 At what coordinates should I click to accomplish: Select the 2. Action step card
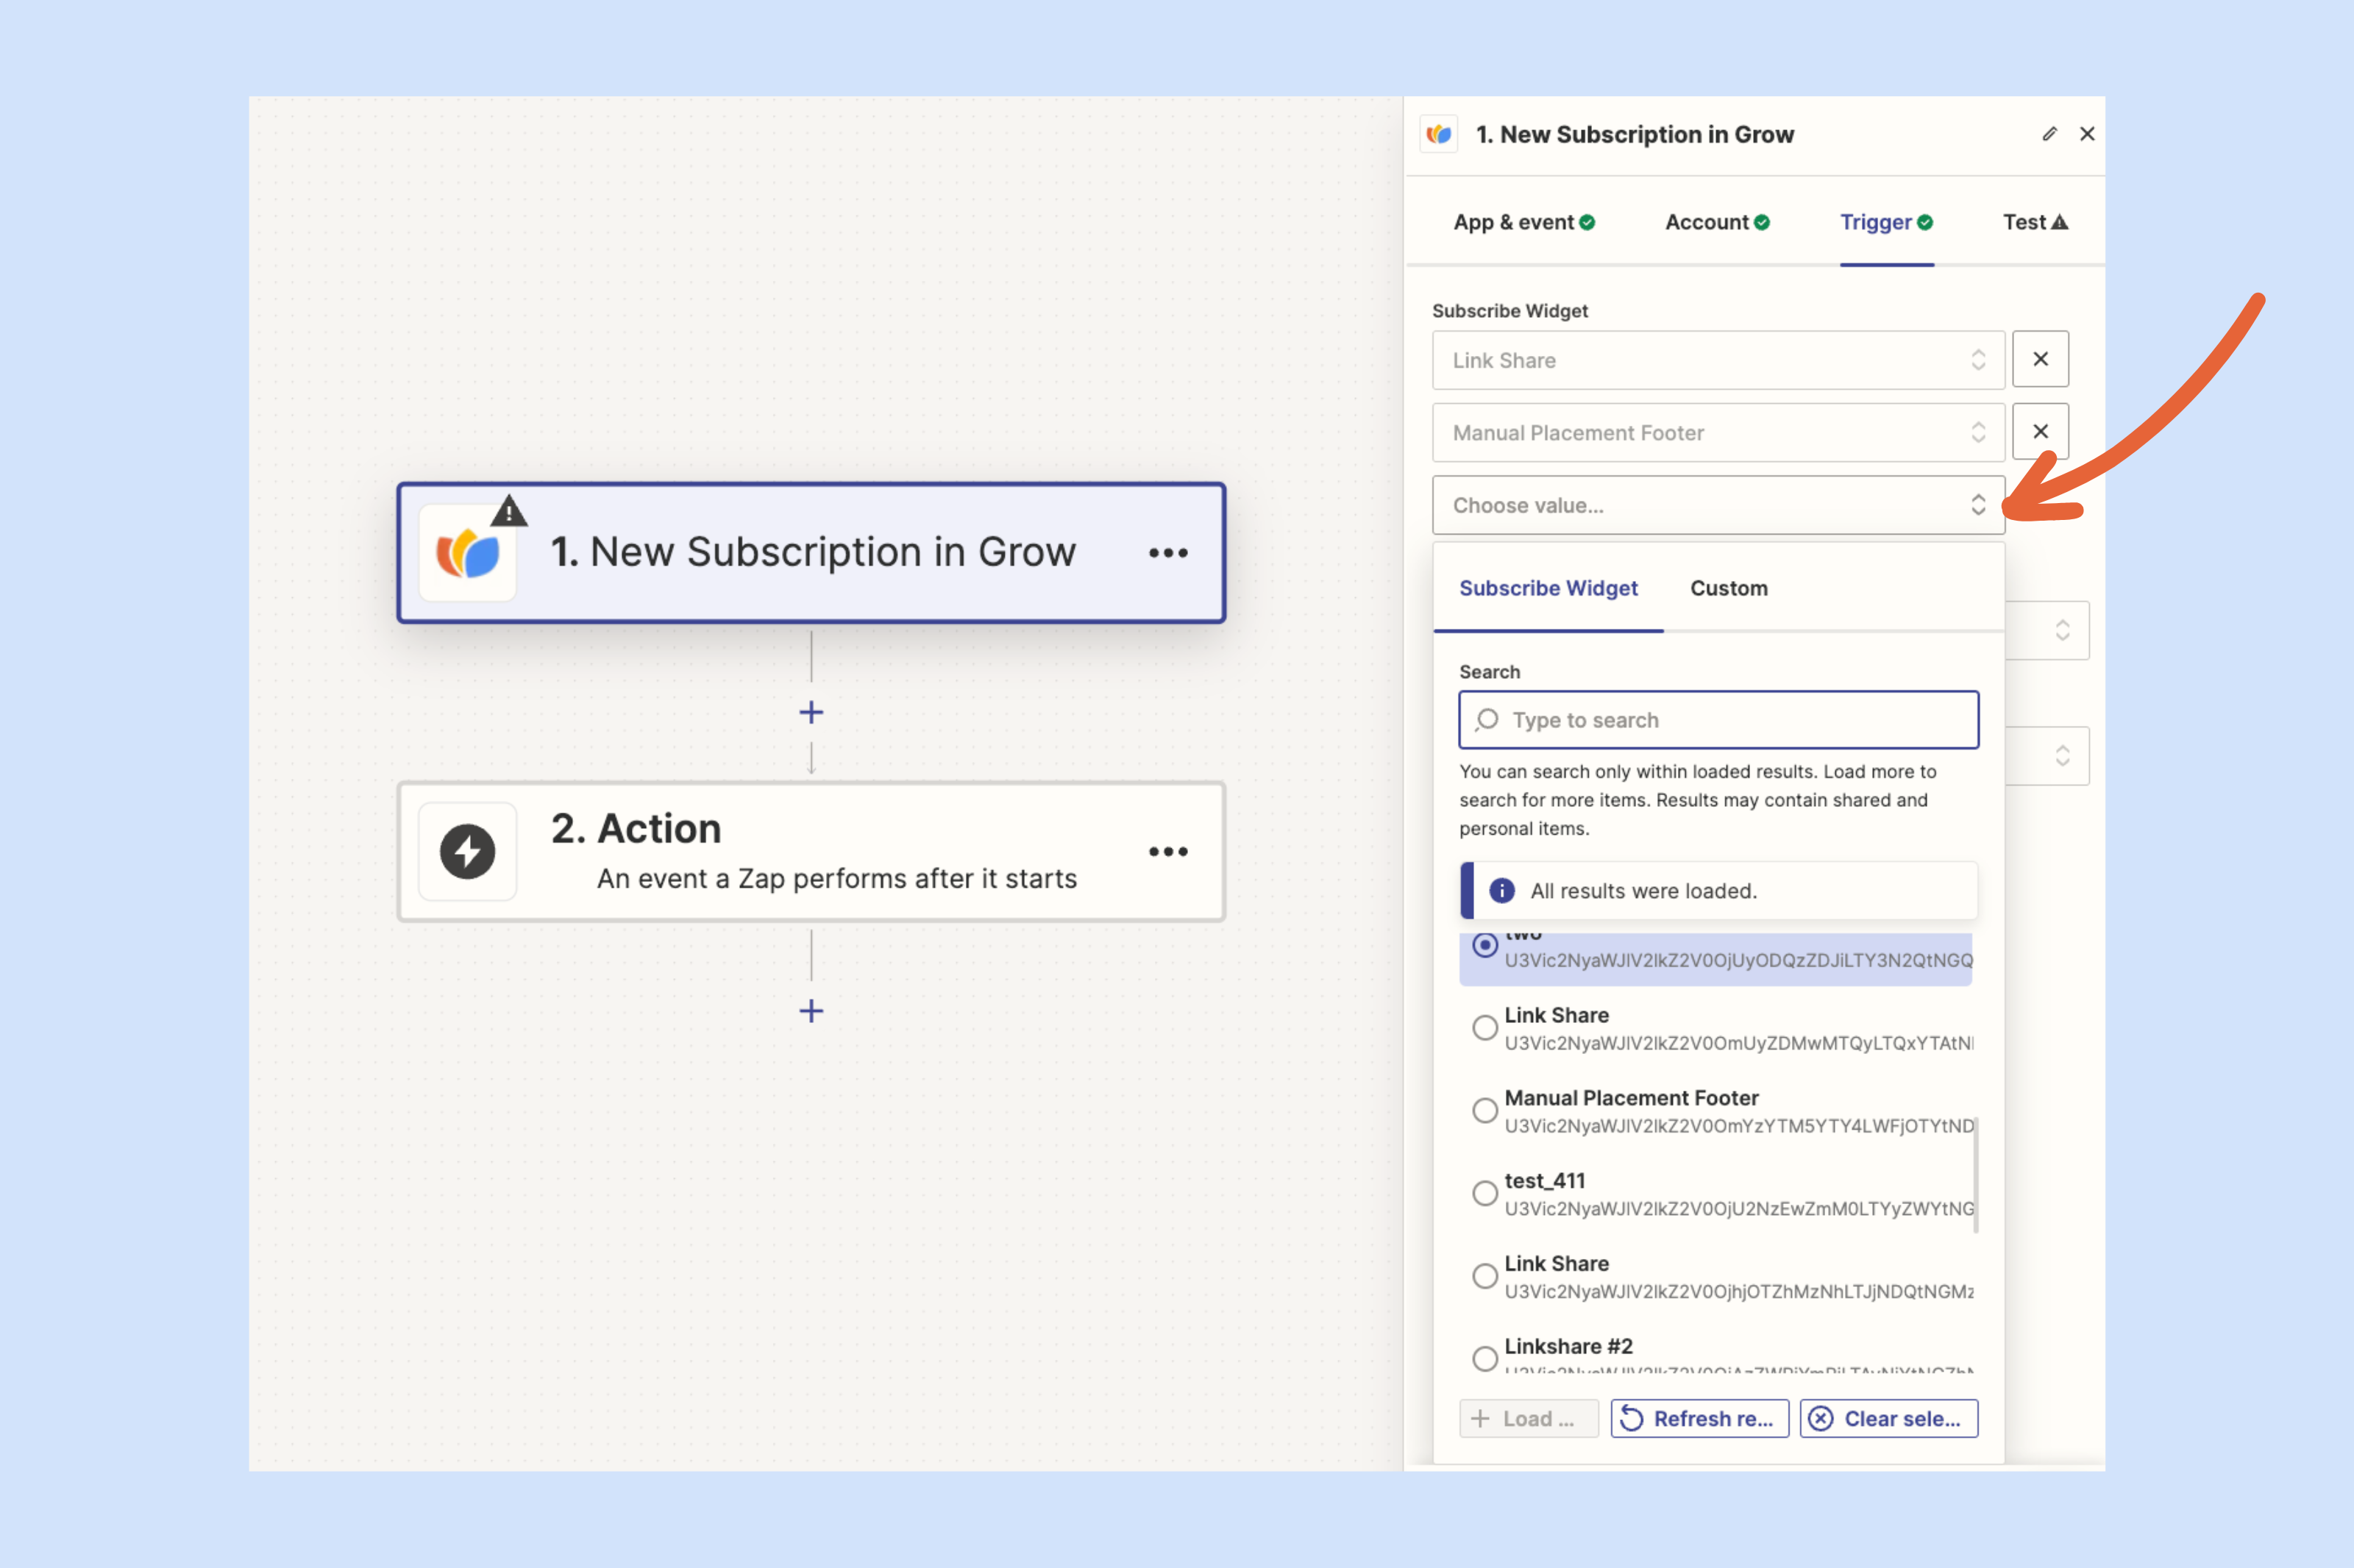point(811,852)
